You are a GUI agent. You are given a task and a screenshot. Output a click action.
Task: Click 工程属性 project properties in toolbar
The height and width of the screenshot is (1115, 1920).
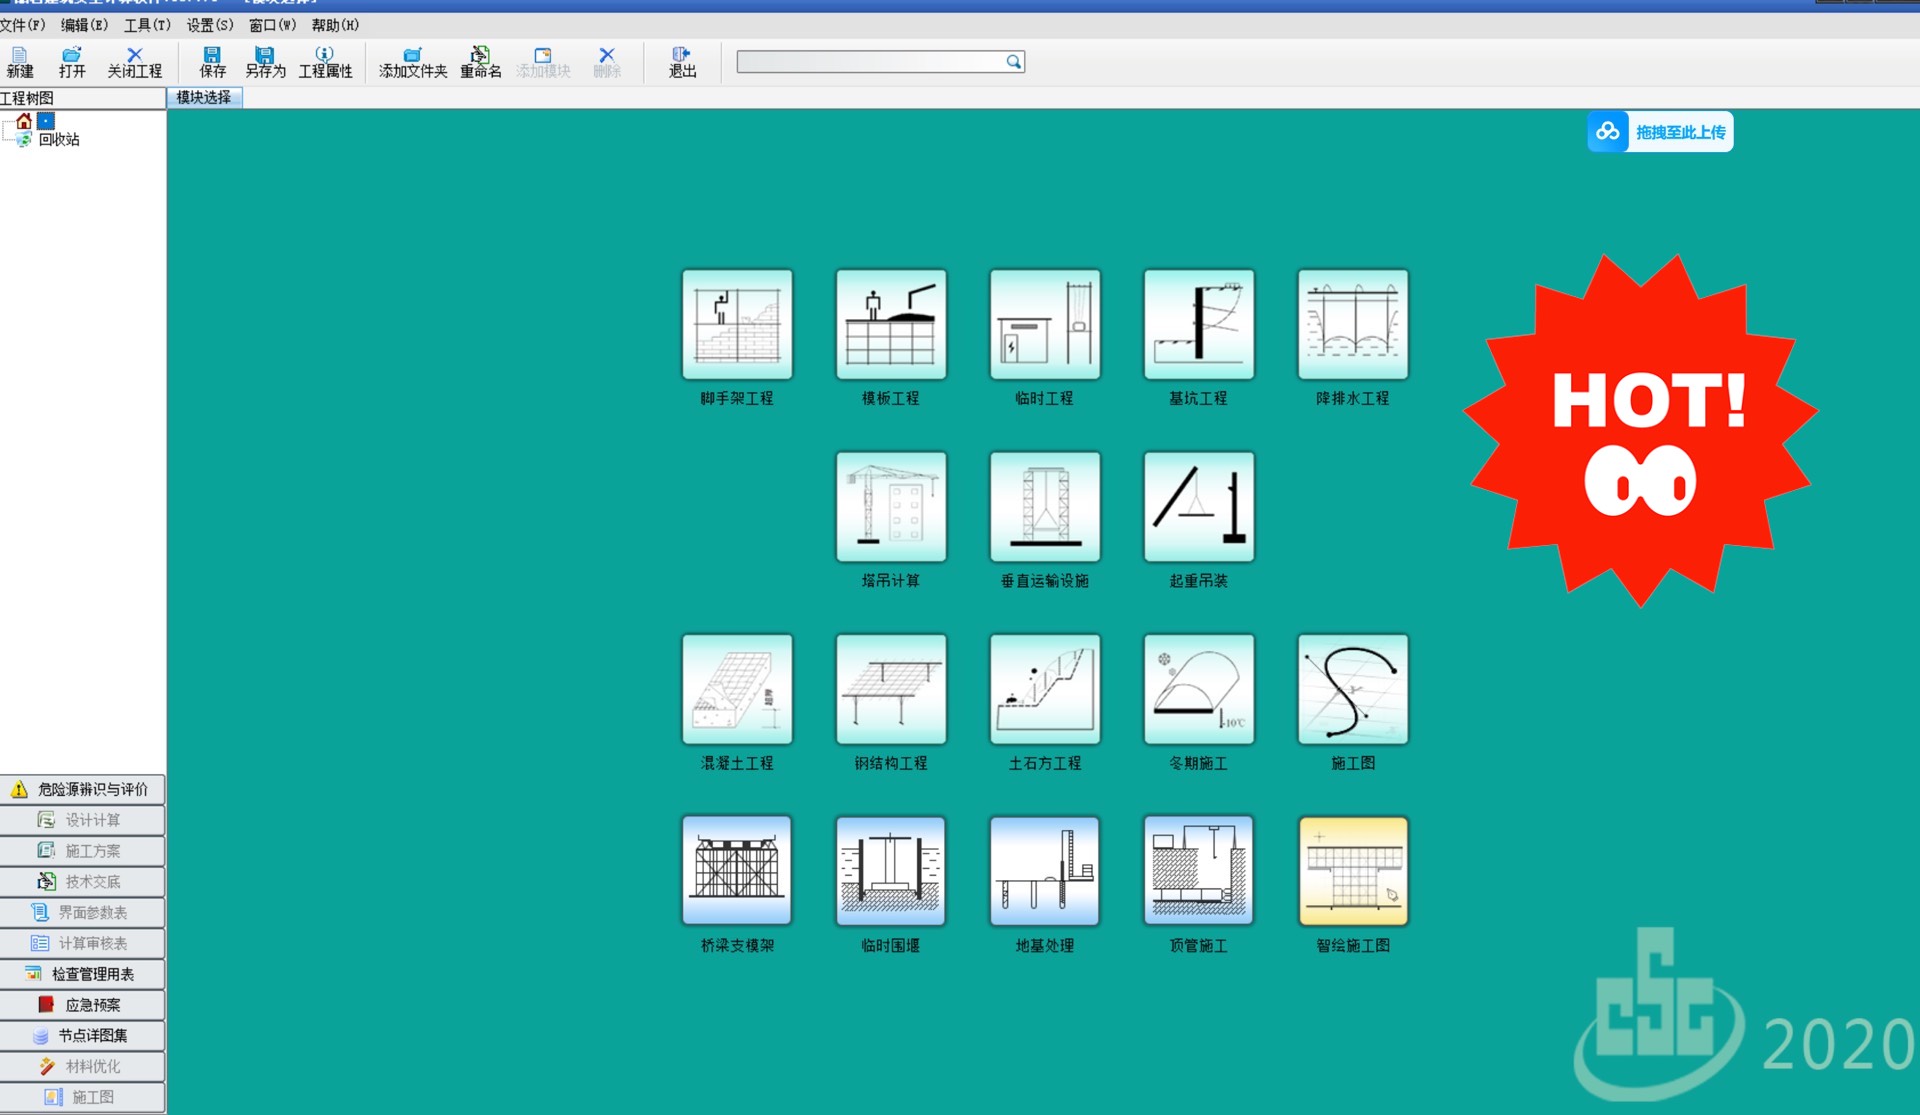[x=325, y=62]
